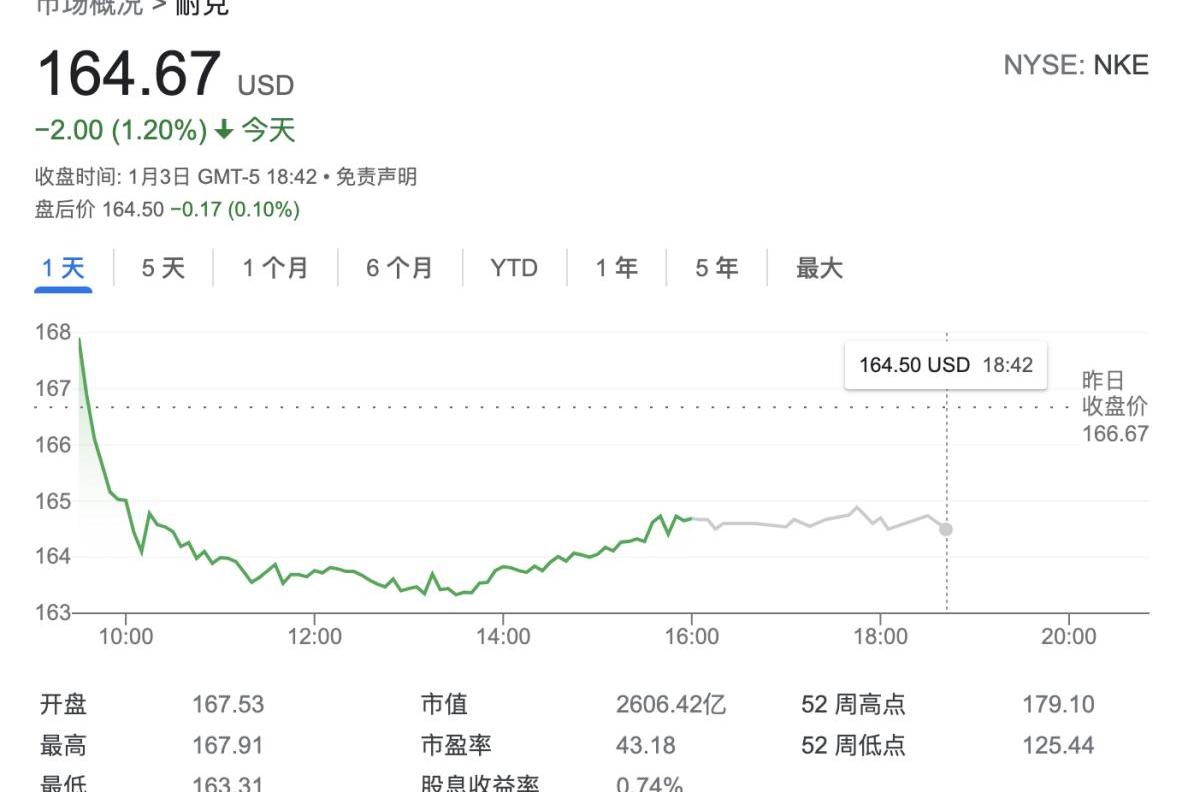Select the 1 天 time range tab
Screen dimensions: 1194x792
(63, 268)
